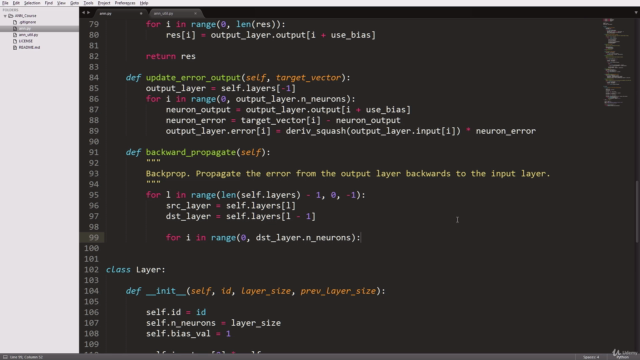Click 'dst_layer' on line 97
640x360 pixels.
point(188,216)
